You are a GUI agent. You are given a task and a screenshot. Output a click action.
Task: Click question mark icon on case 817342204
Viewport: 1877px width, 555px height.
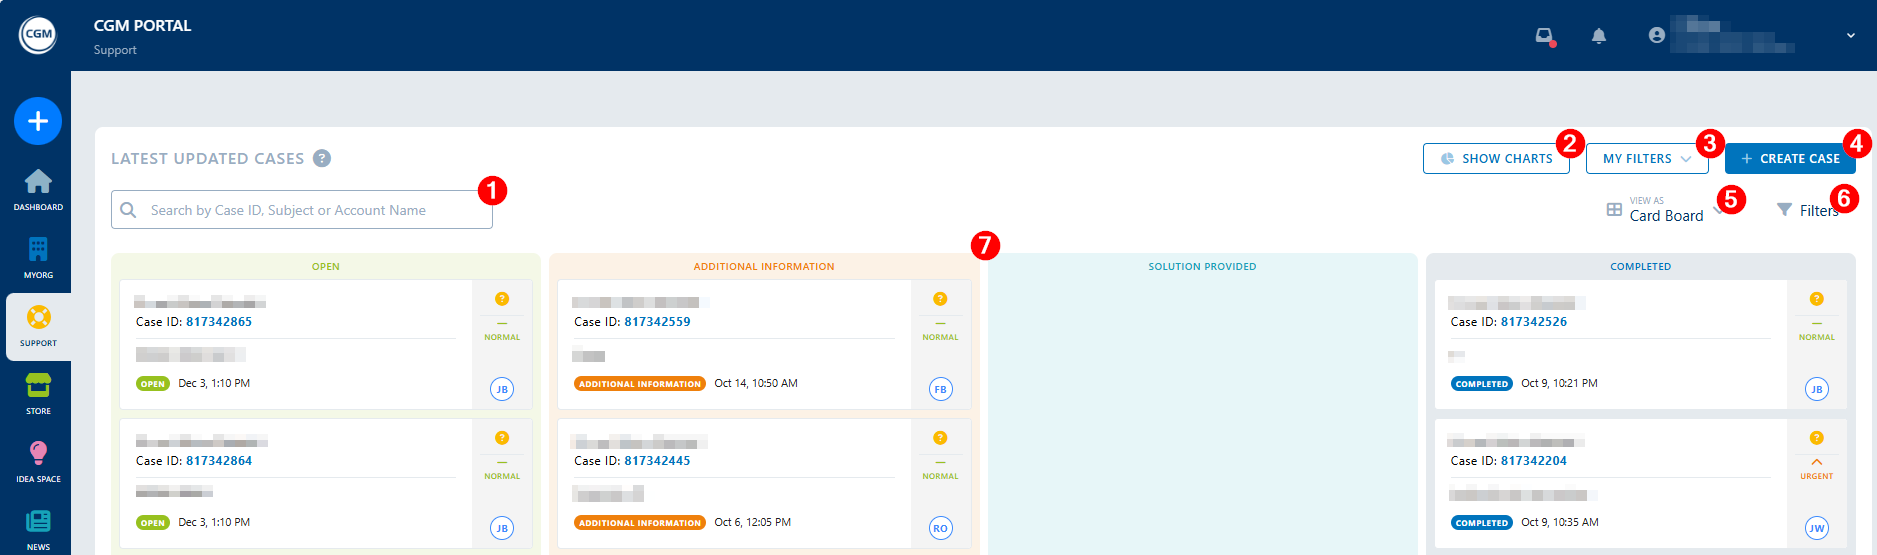click(1817, 438)
